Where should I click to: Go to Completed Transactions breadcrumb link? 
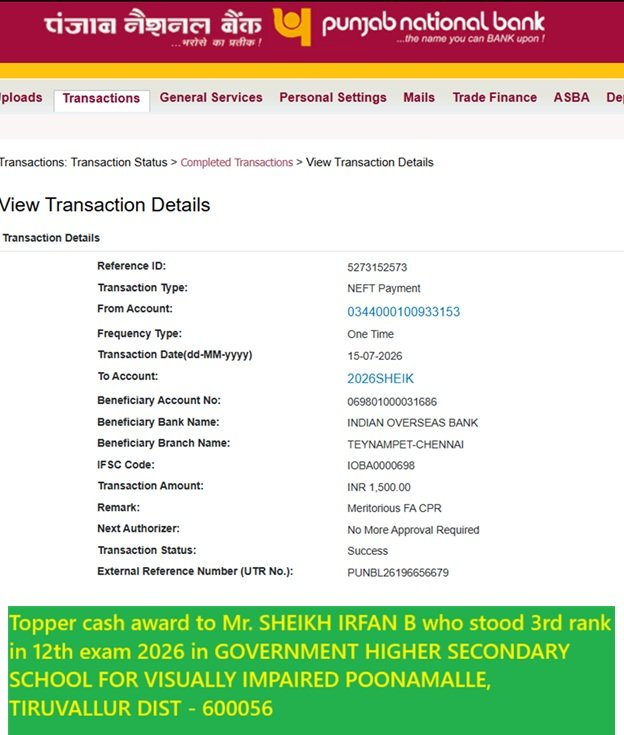pyautogui.click(x=237, y=162)
